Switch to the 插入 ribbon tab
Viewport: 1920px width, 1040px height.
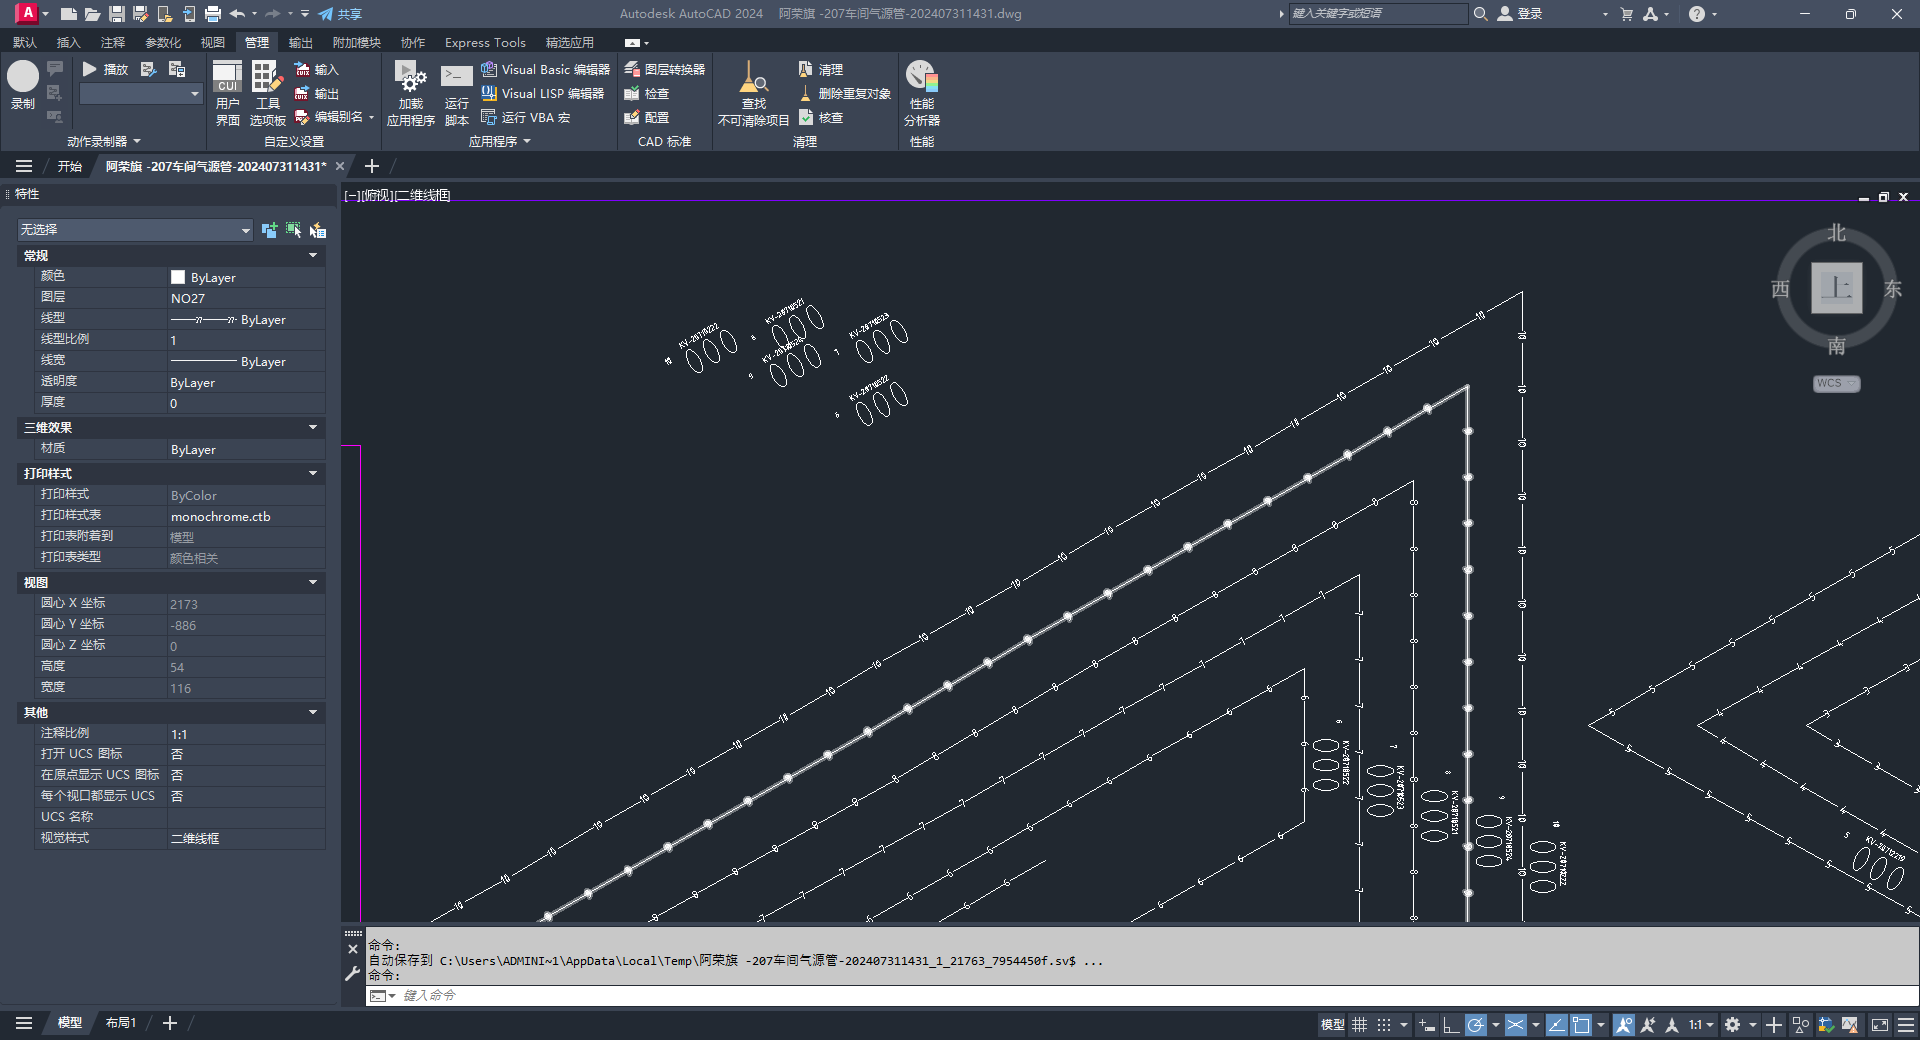point(68,42)
